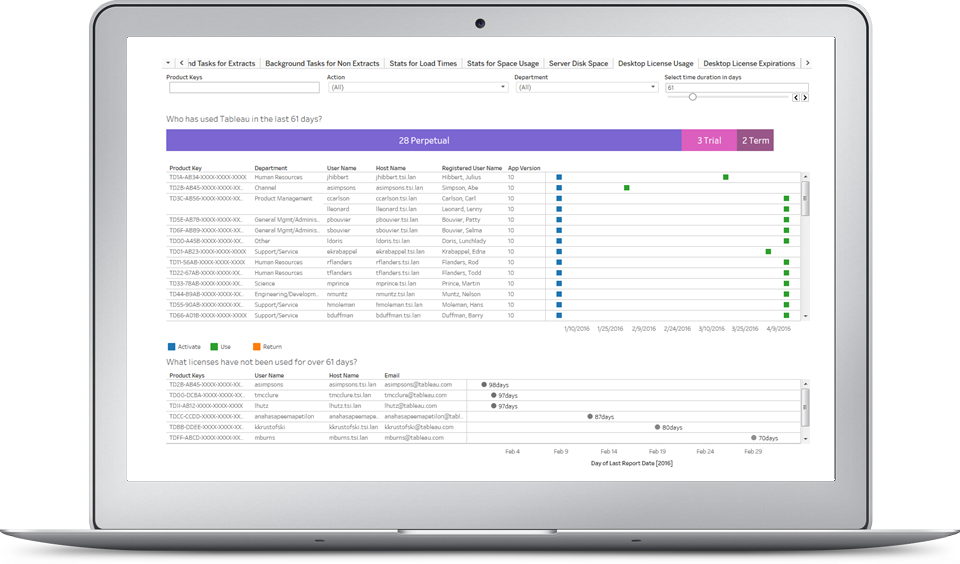Click the Use legend color swatch
Image resolution: width=960 pixels, height=564 pixels.
click(x=214, y=347)
